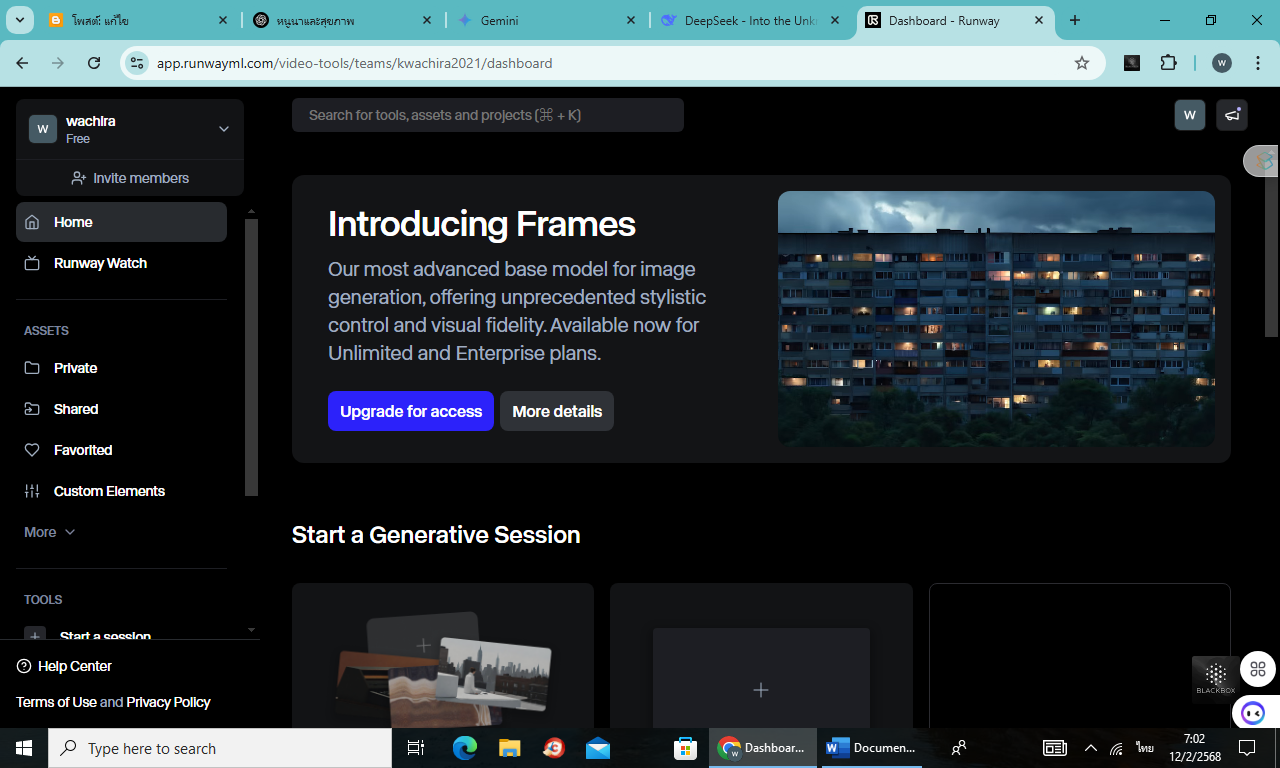This screenshot has height=768, width=1280.
Task: Switch to the ChatGPT tab
Action: [343, 20]
